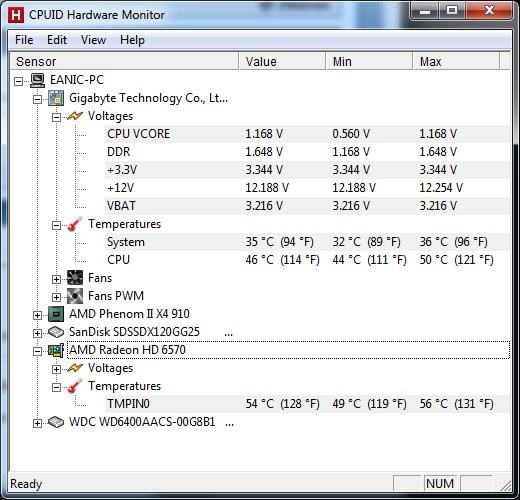Click the Sensor column header

(124, 61)
